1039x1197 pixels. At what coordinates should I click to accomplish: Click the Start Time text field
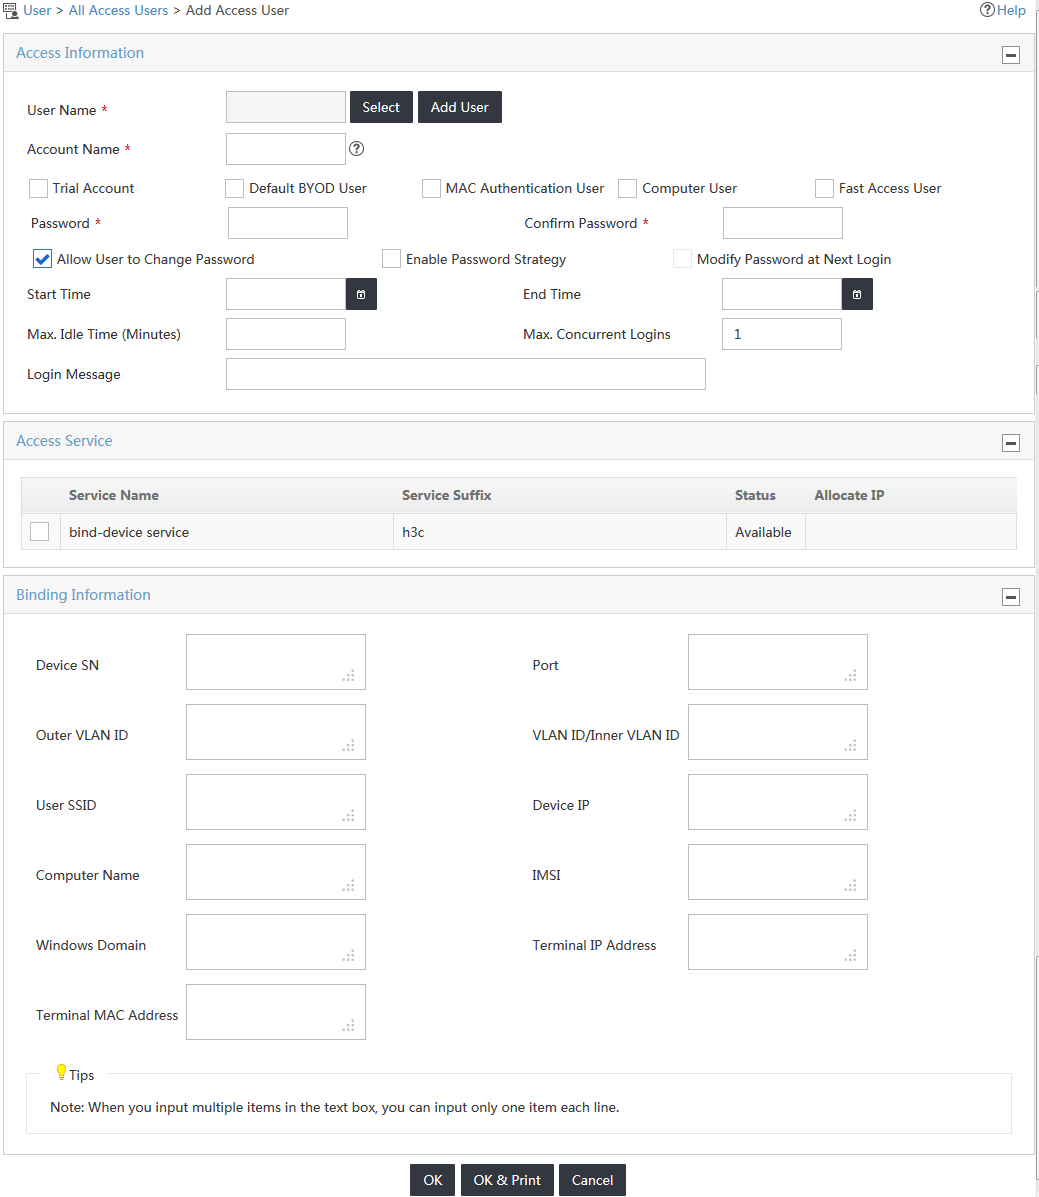pyautogui.click(x=286, y=294)
